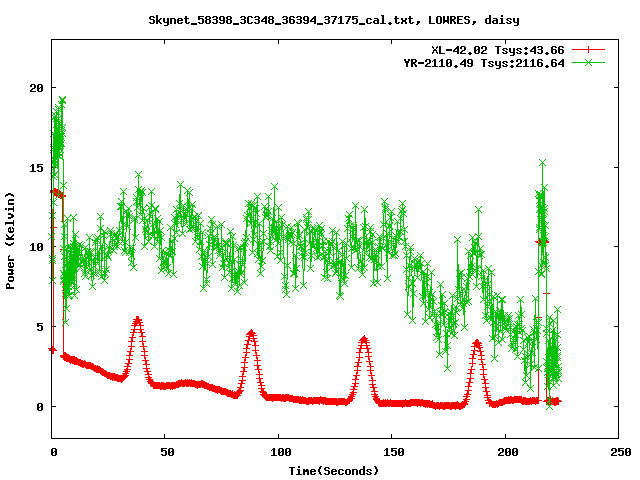Image resolution: width=640 pixels, height=480 pixels.
Task: Click the green spike near 15 Kelvin at 217 seconds
Action: tap(542, 163)
